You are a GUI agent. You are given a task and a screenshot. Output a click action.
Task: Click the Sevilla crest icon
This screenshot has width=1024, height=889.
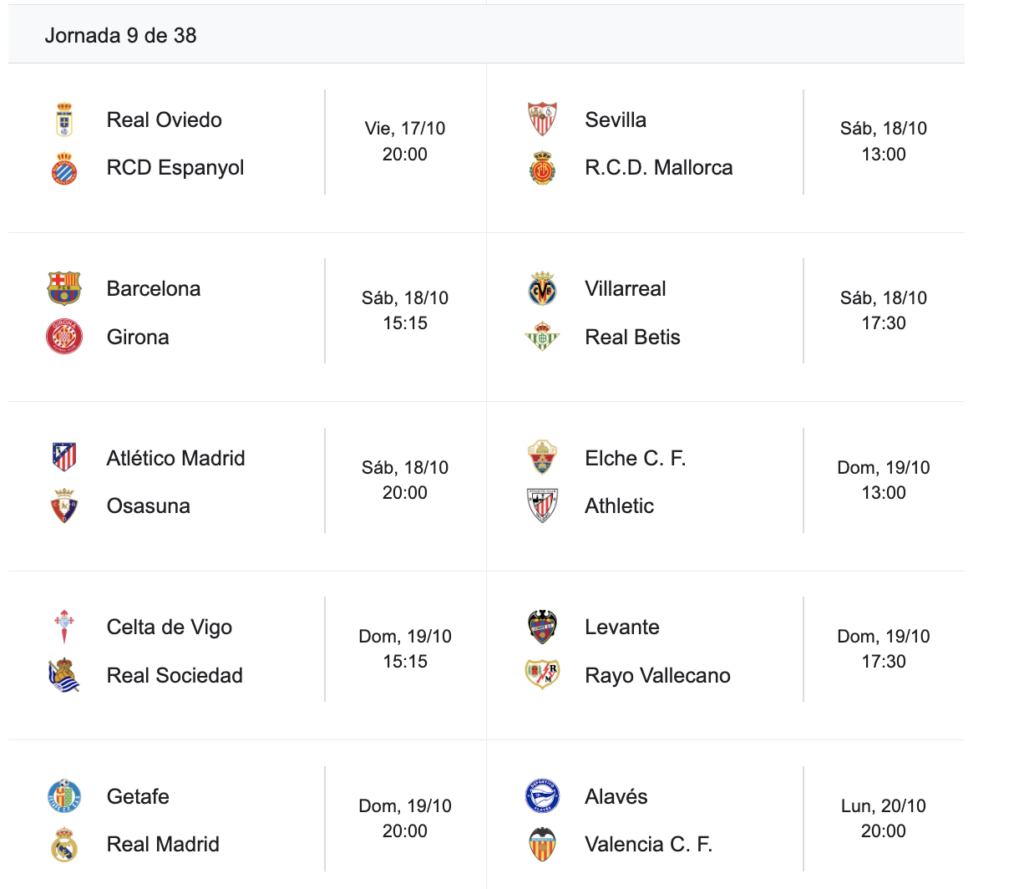coord(542,120)
